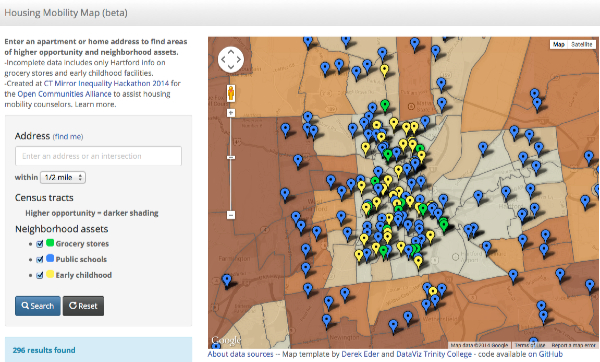
Task: Zoom in with the plus button
Action: pyautogui.click(x=231, y=113)
